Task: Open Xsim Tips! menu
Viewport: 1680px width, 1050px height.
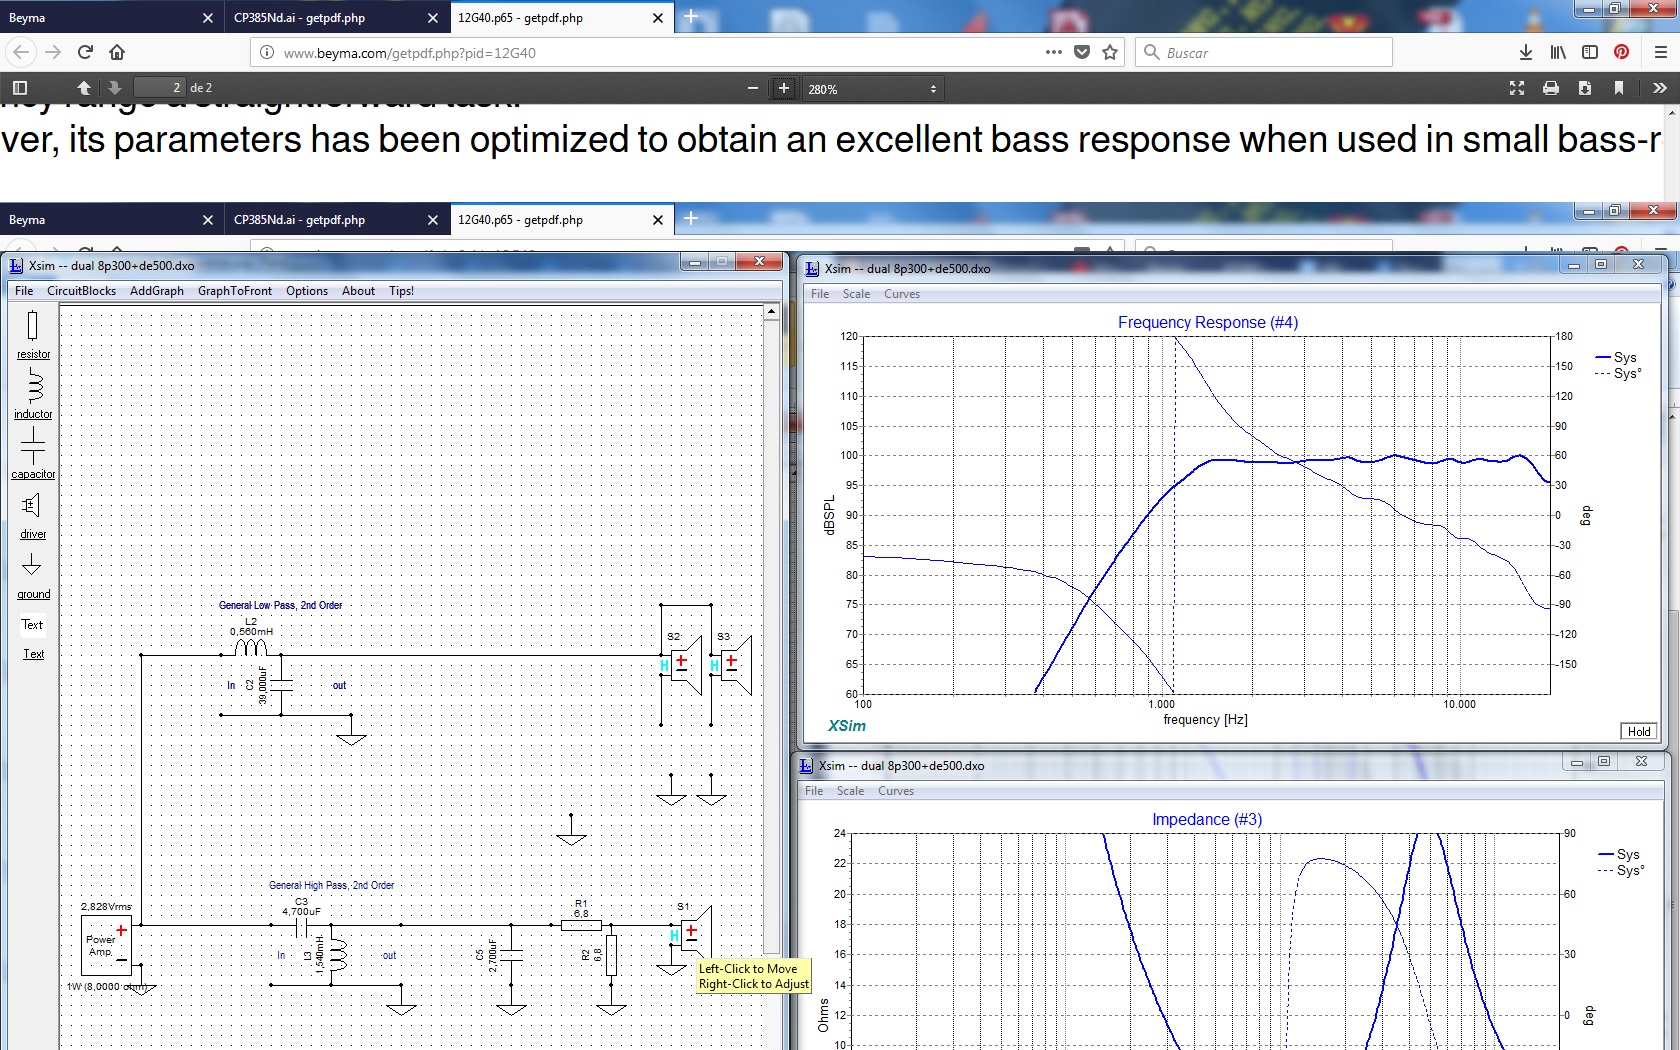Action: coord(401,291)
